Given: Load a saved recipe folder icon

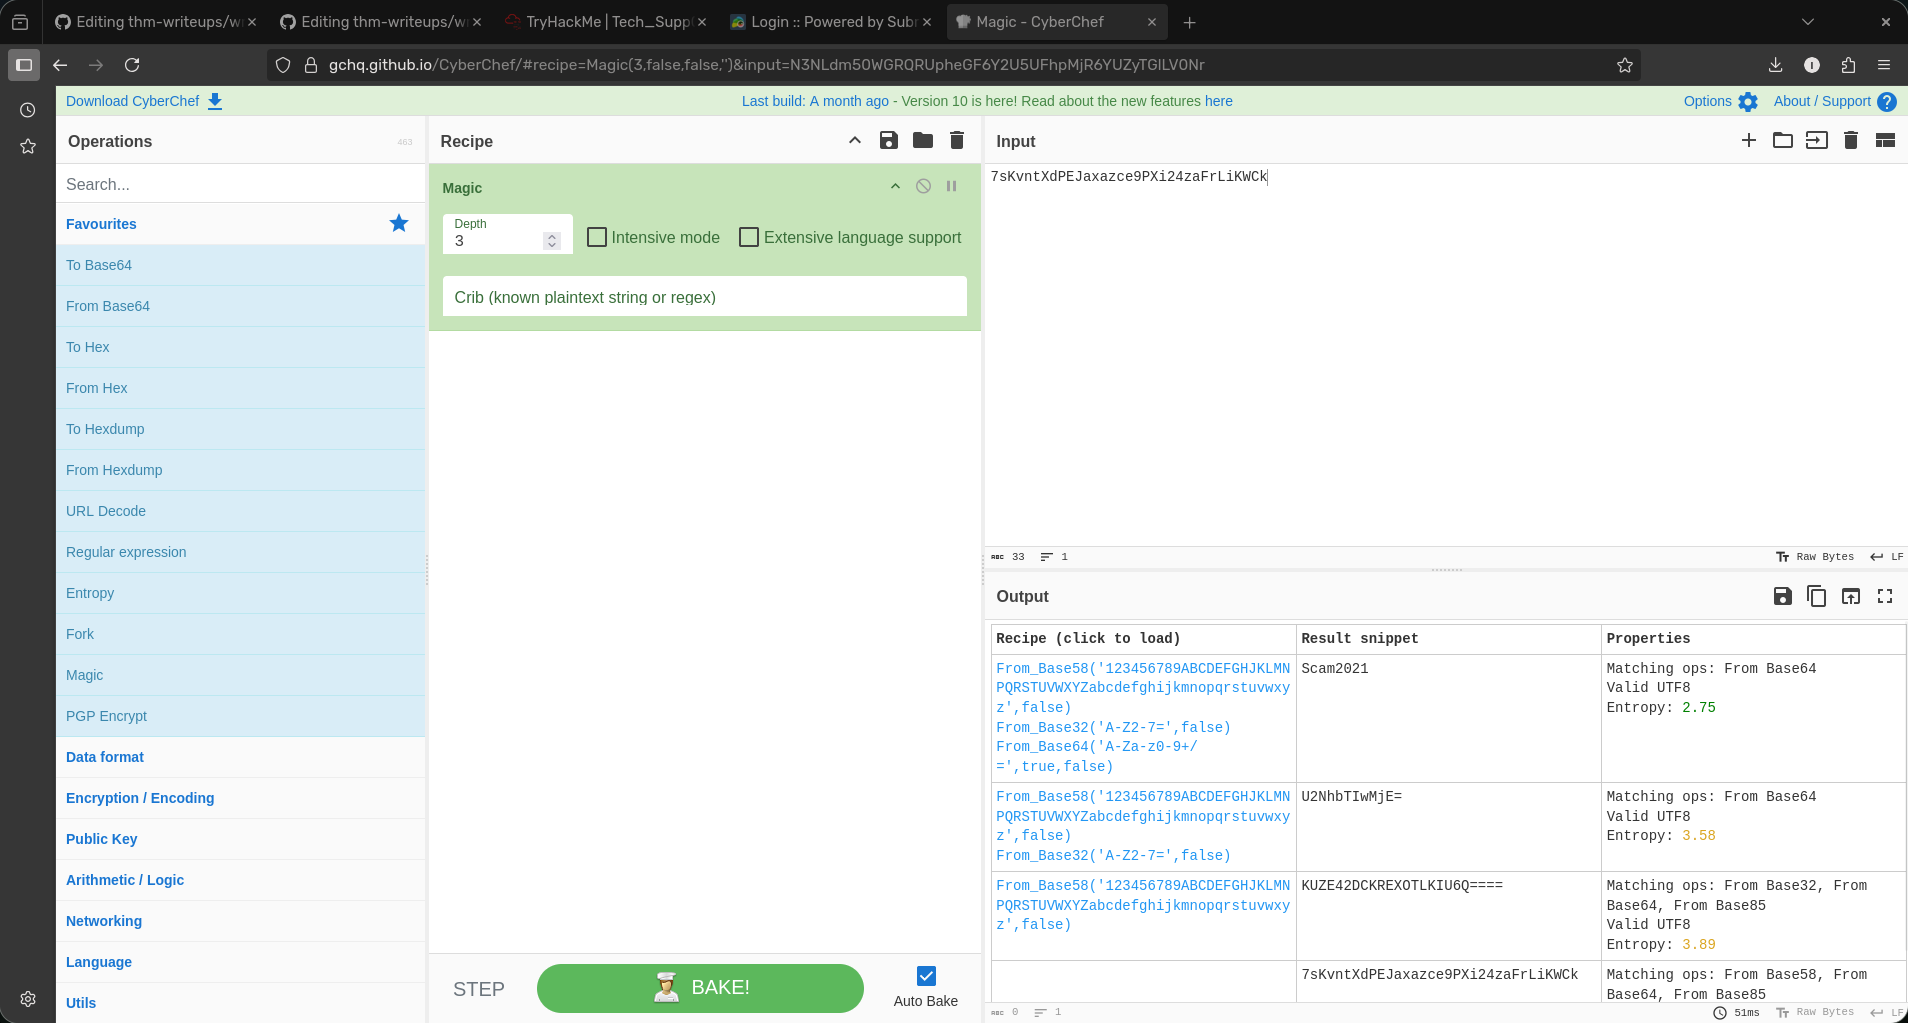Looking at the screenshot, I should (x=923, y=141).
